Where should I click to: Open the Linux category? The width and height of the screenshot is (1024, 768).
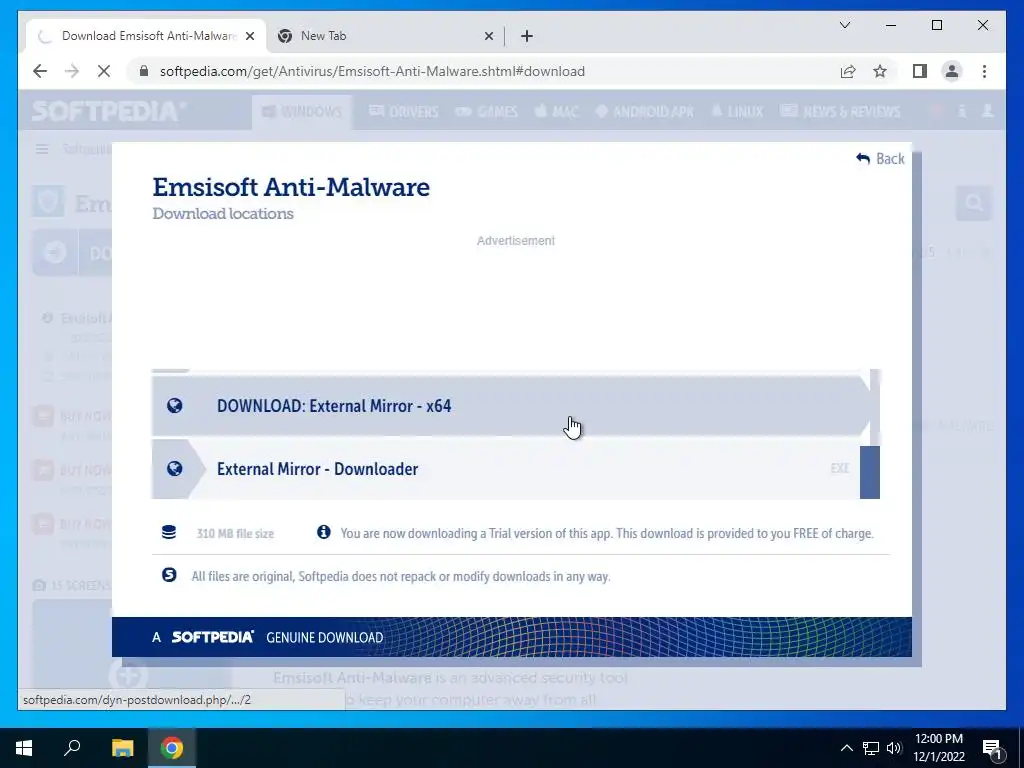pos(737,112)
